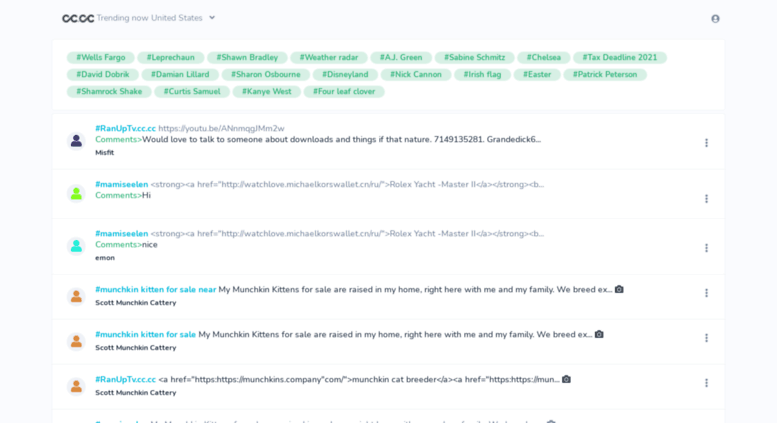
Task: Click camera icon on 'munchkin kitten for sale near' post
Action: click(619, 289)
